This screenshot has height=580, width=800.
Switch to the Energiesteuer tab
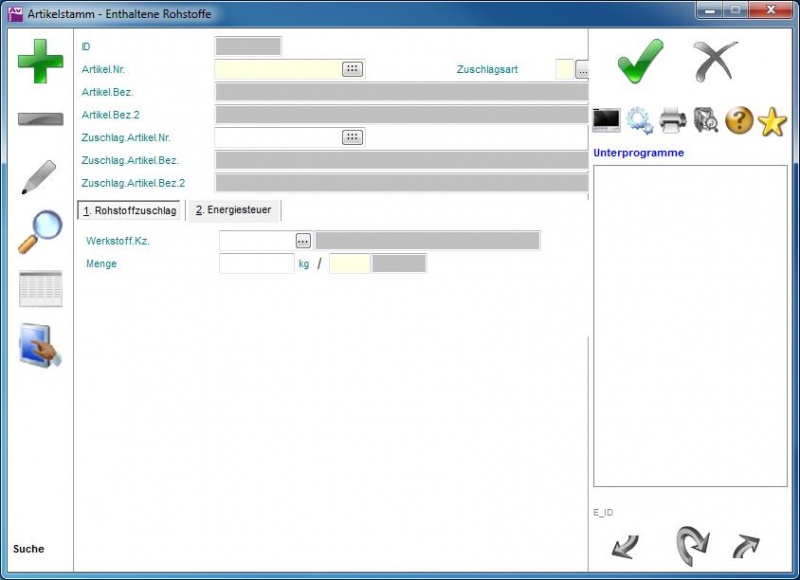coord(233,211)
